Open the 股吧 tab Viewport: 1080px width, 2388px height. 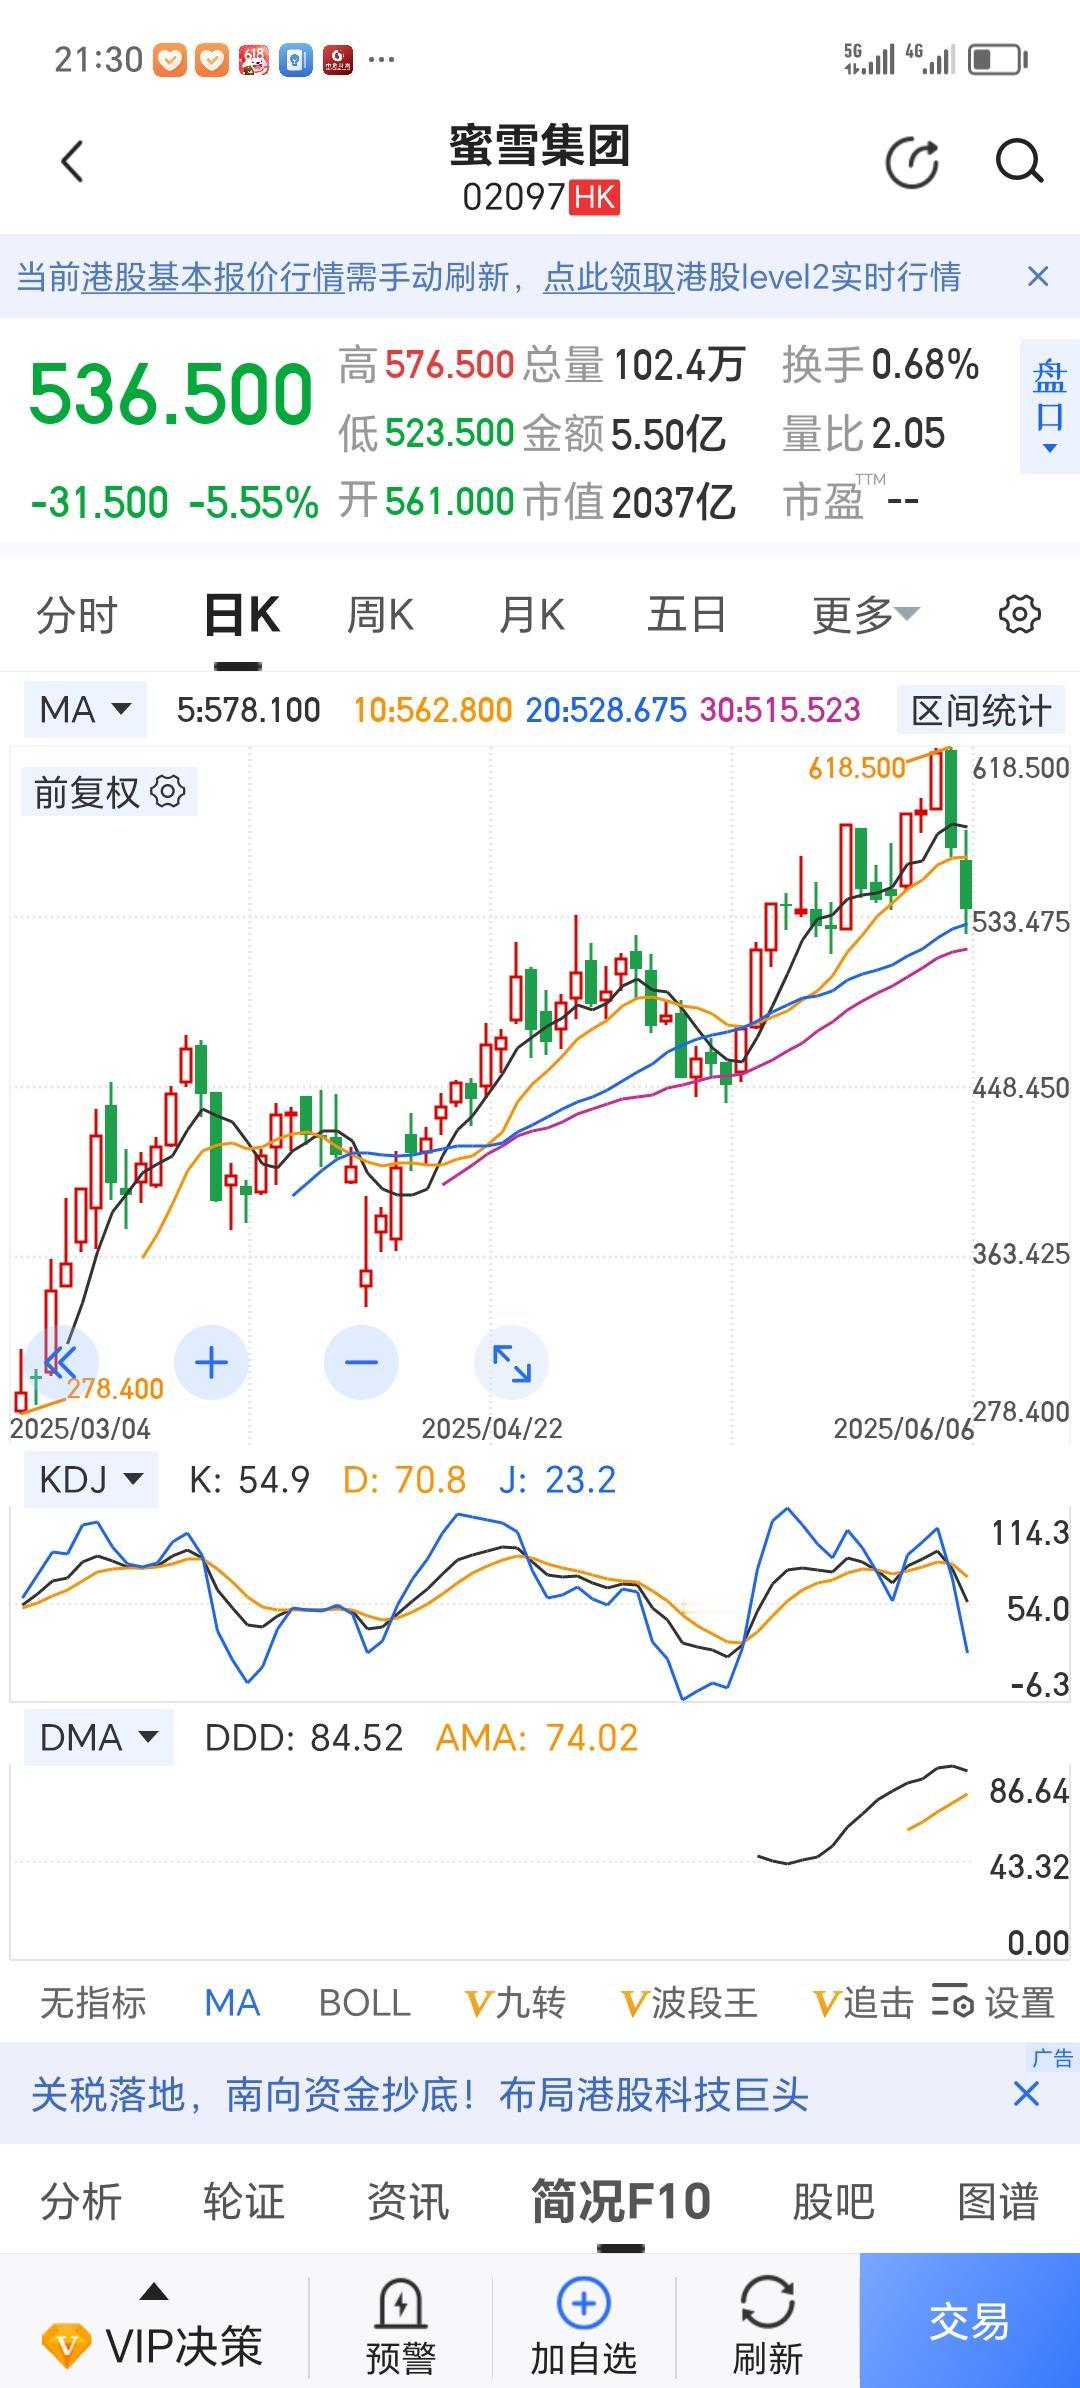[834, 2201]
